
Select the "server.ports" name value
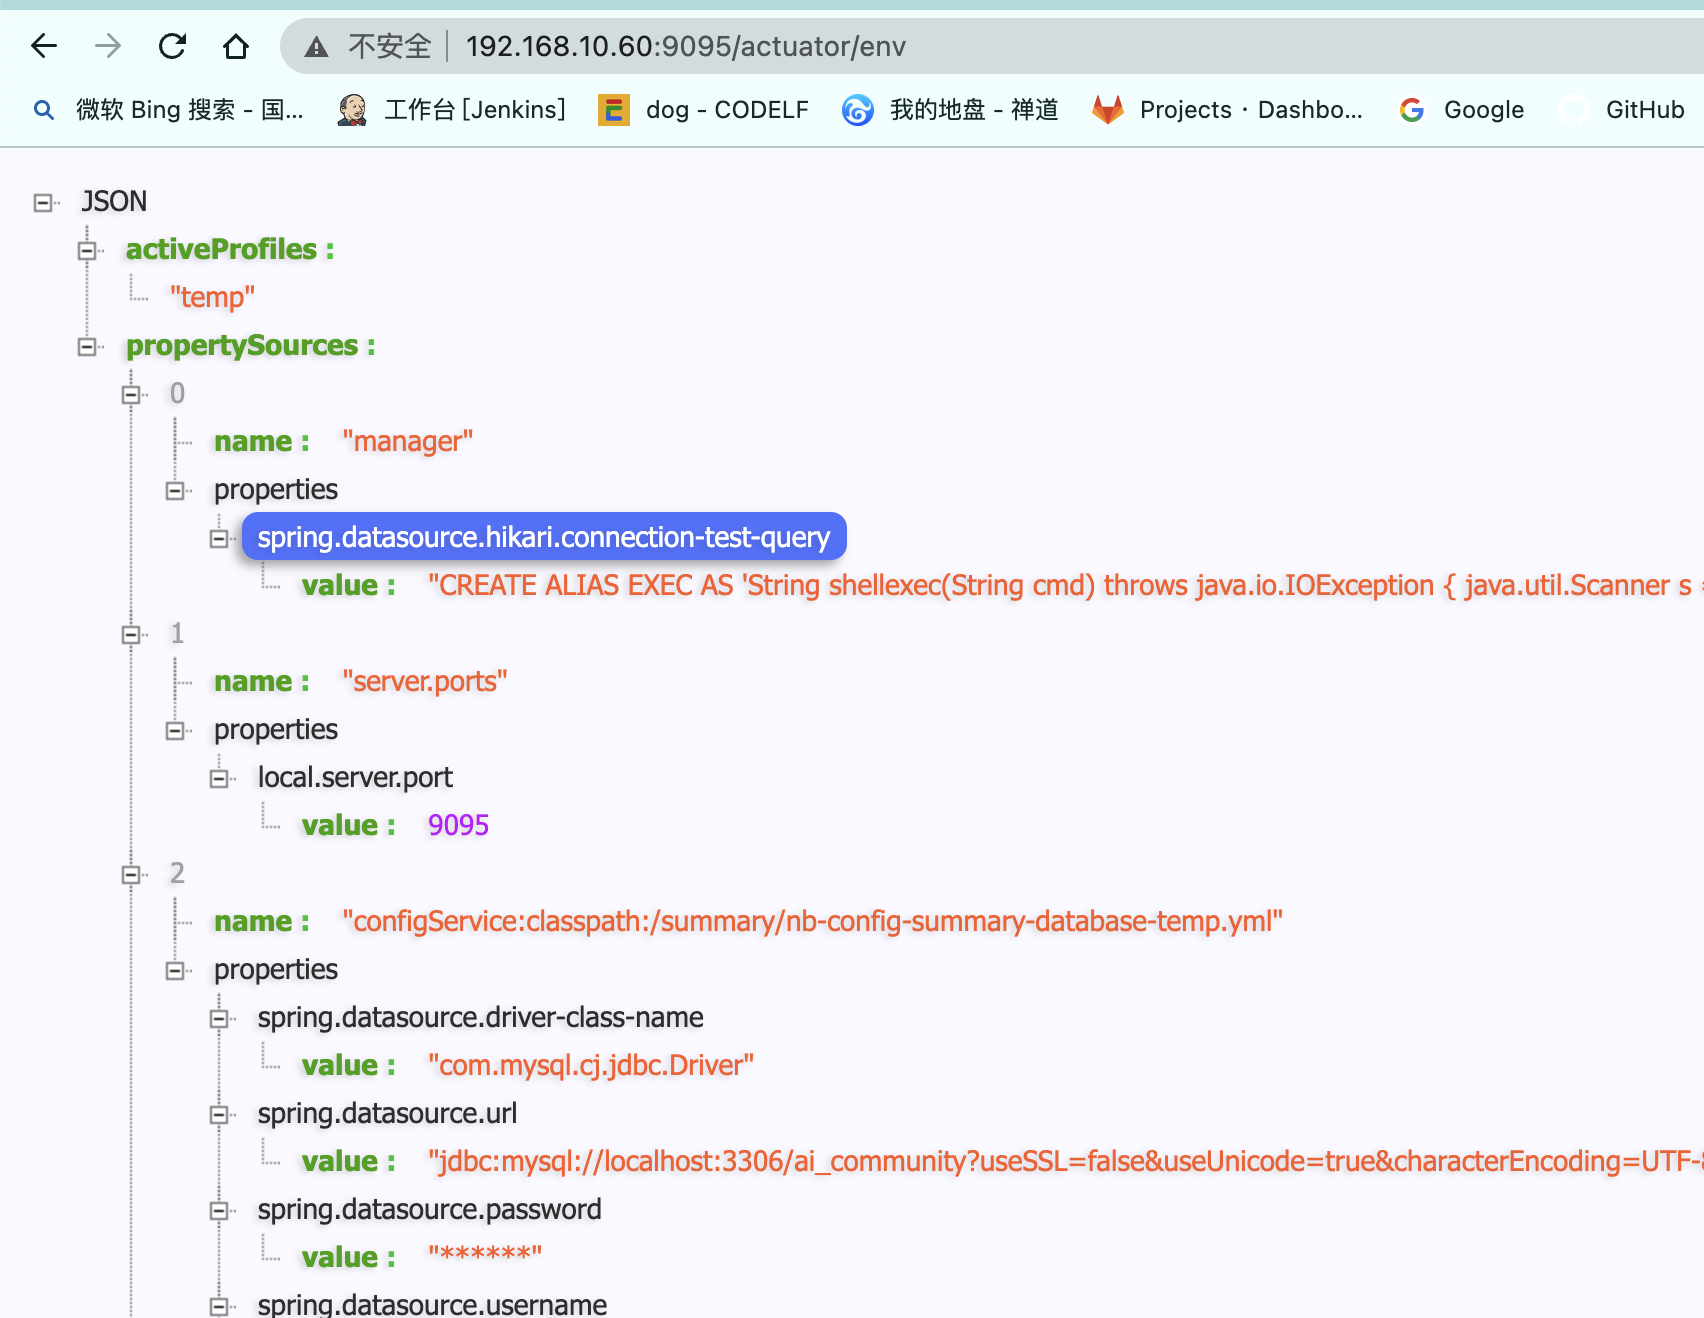click(x=424, y=681)
